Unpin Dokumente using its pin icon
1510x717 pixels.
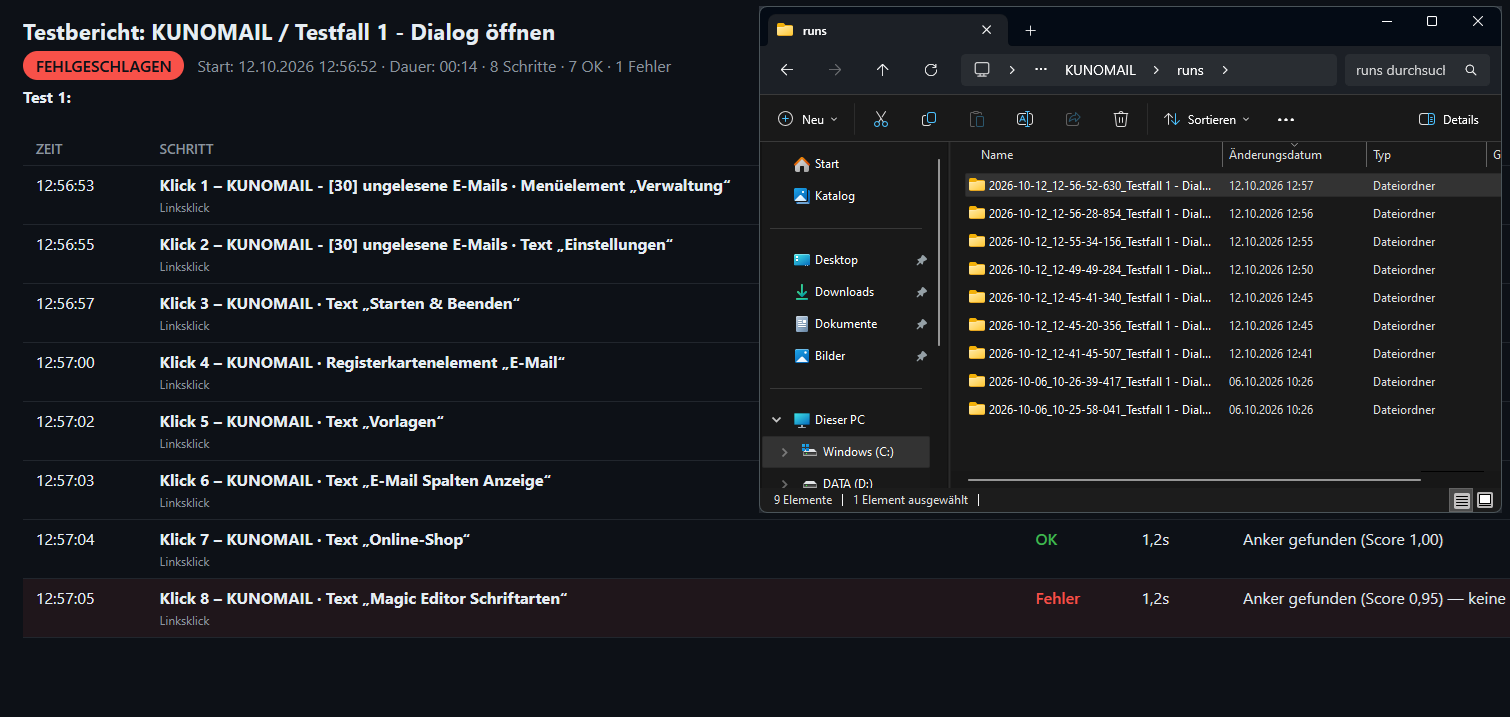pyautogui.click(x=921, y=324)
